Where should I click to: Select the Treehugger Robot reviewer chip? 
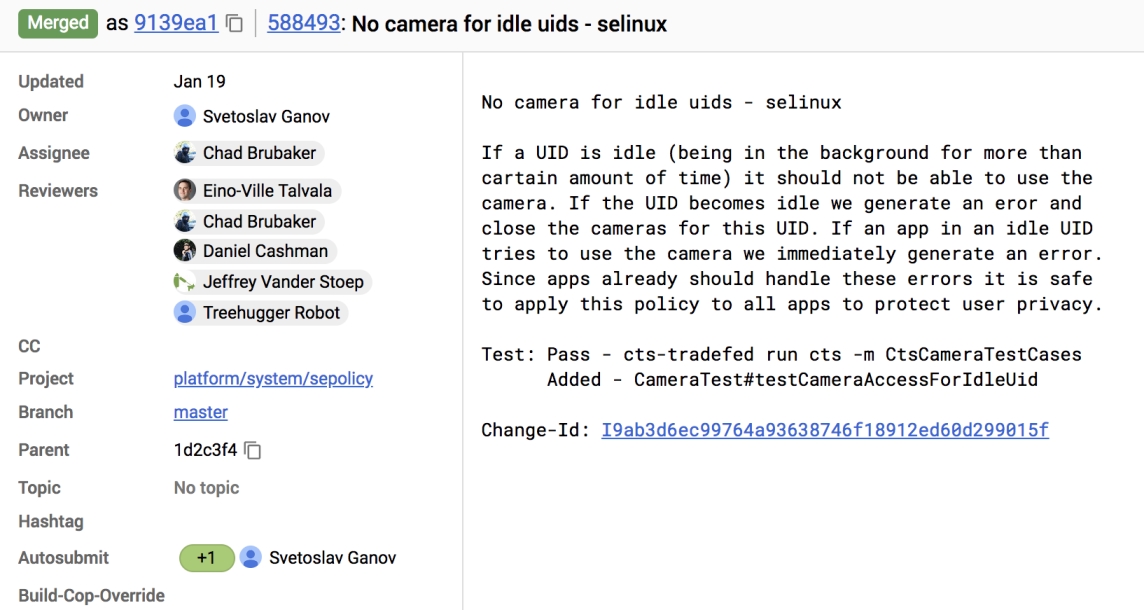tap(271, 313)
